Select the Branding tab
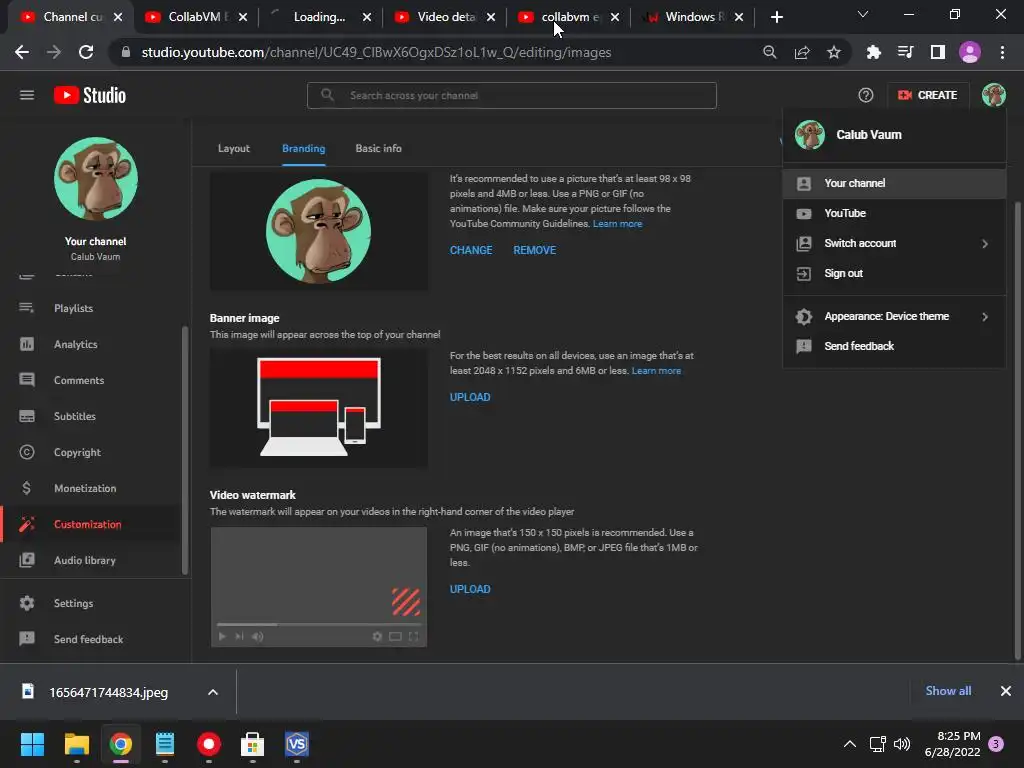This screenshot has height=768, width=1024. 304,149
